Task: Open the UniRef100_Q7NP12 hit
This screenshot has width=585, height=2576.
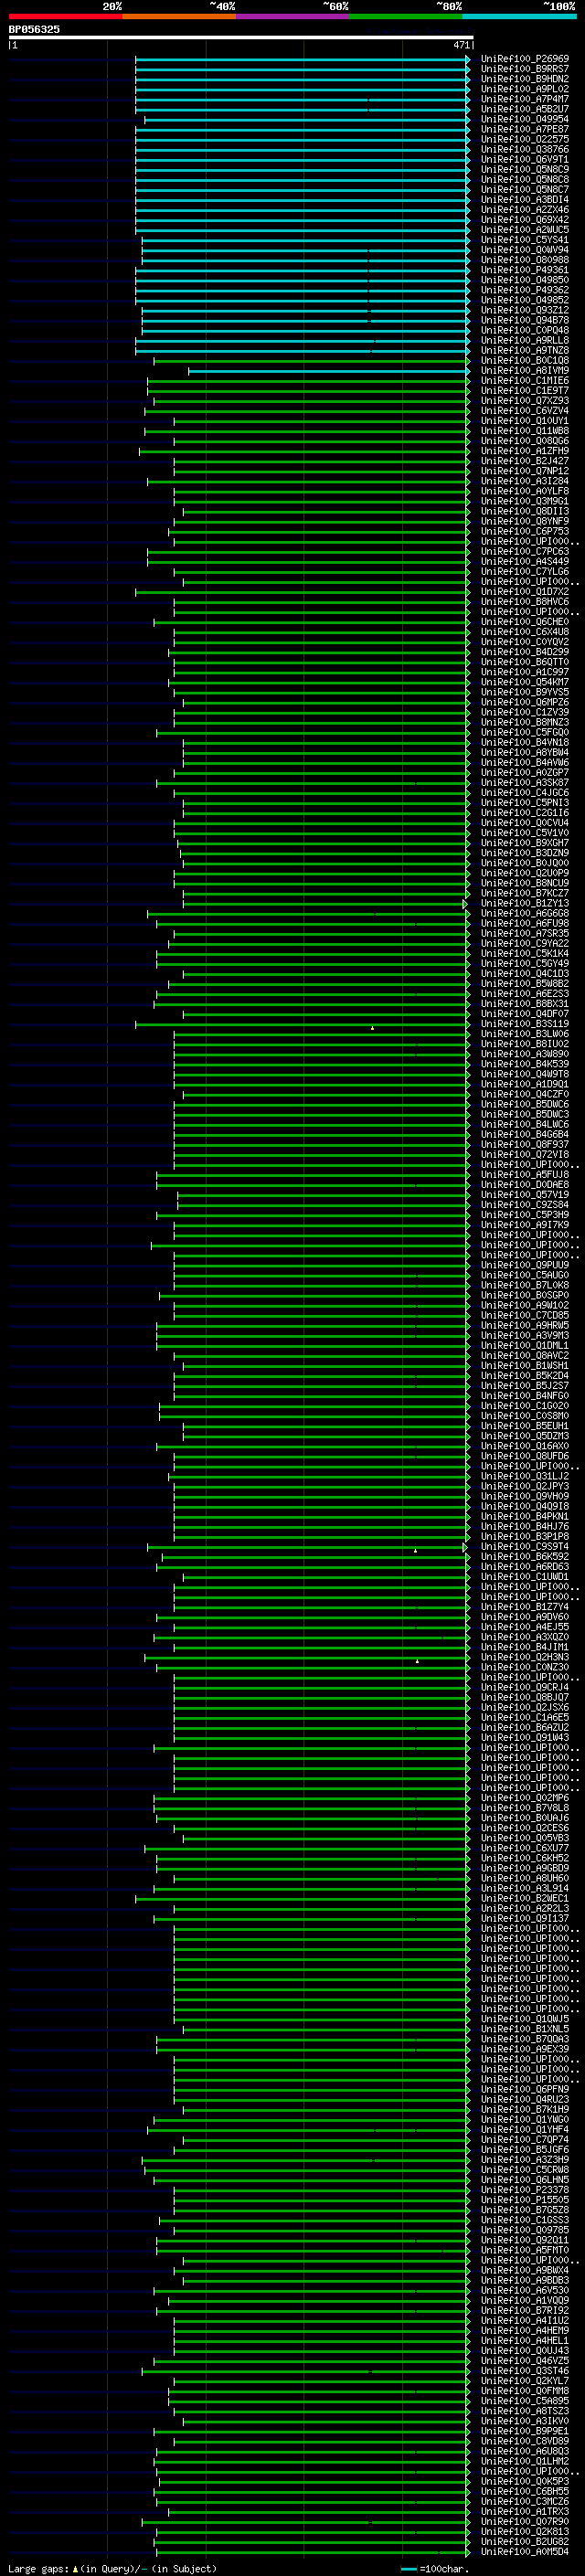Action: 524,471
